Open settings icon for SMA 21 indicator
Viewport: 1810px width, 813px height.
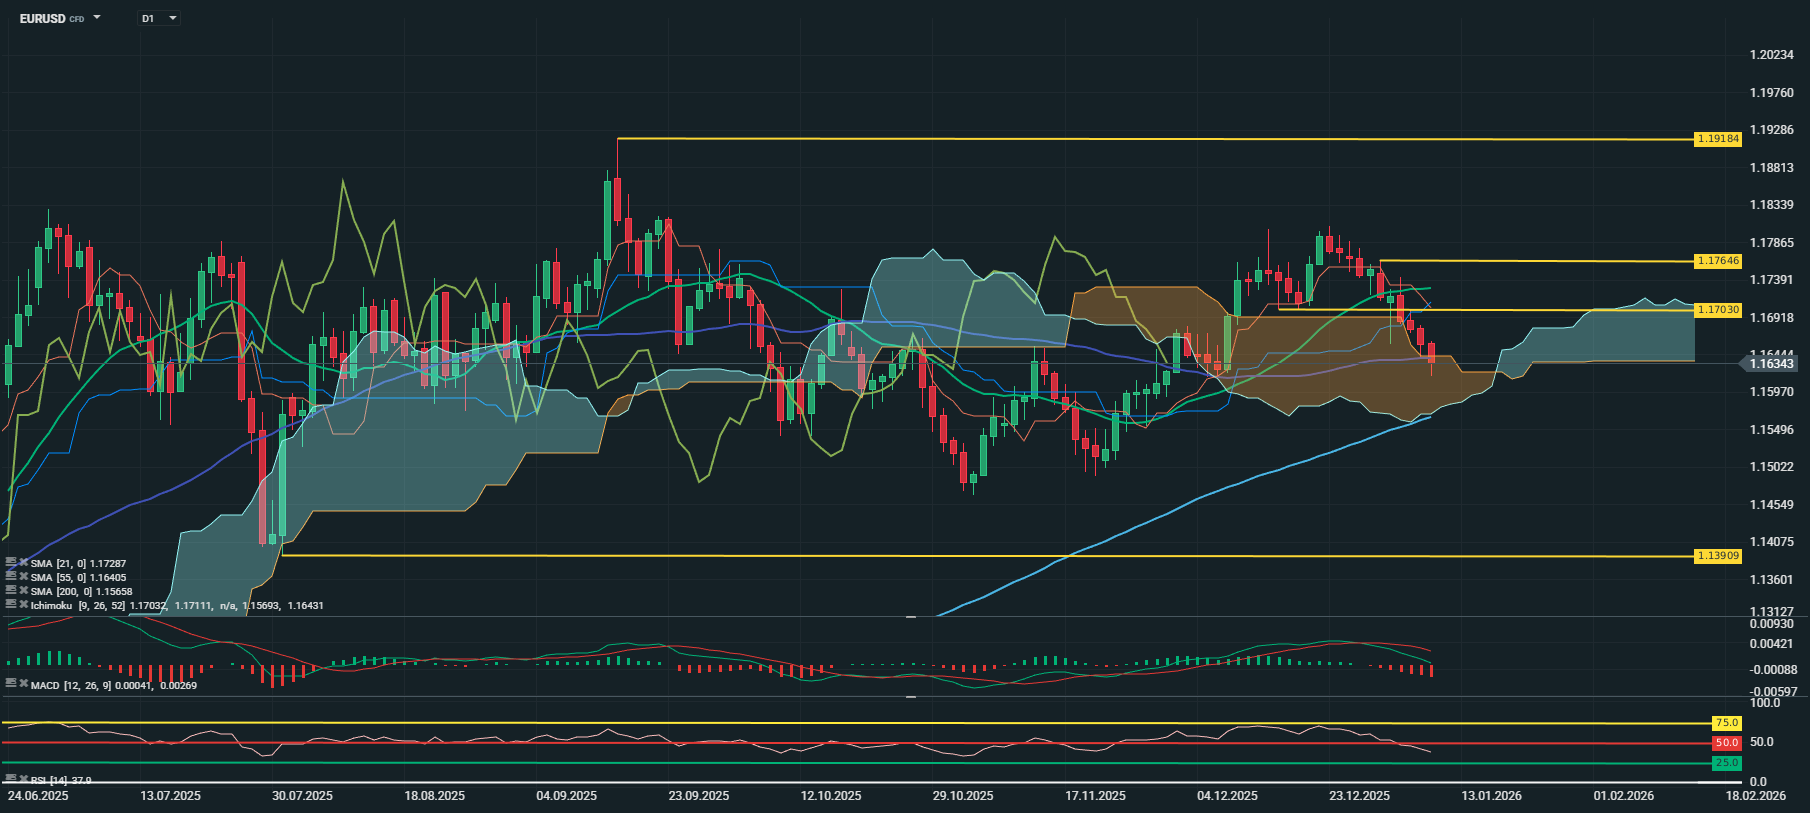(x=11, y=563)
